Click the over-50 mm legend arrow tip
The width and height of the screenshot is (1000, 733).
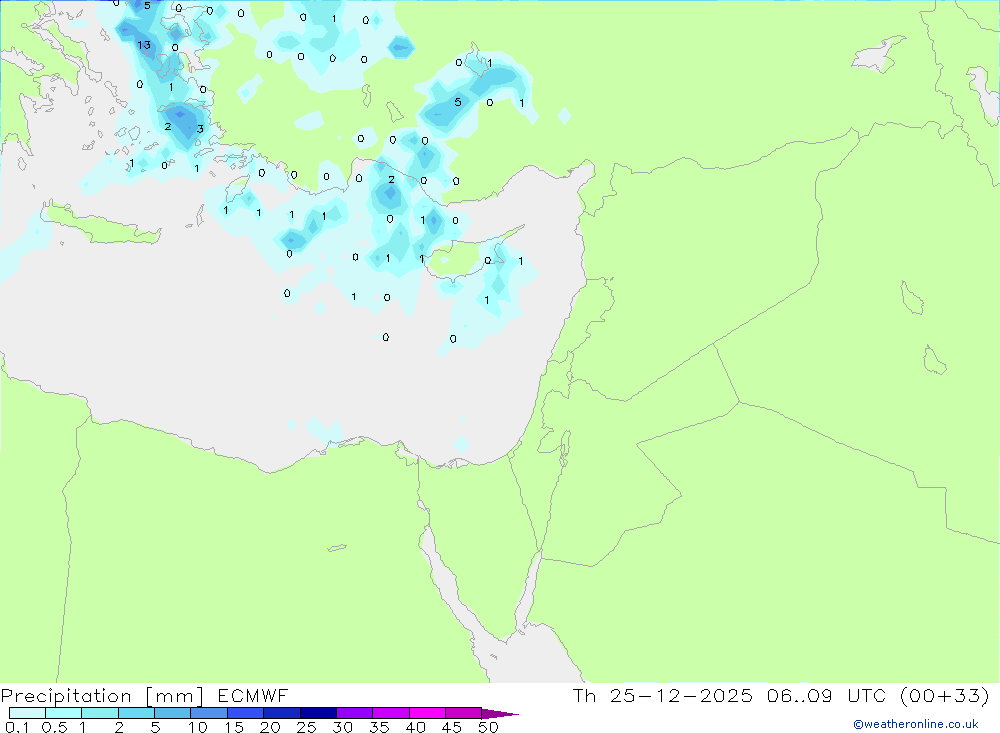coord(500,713)
